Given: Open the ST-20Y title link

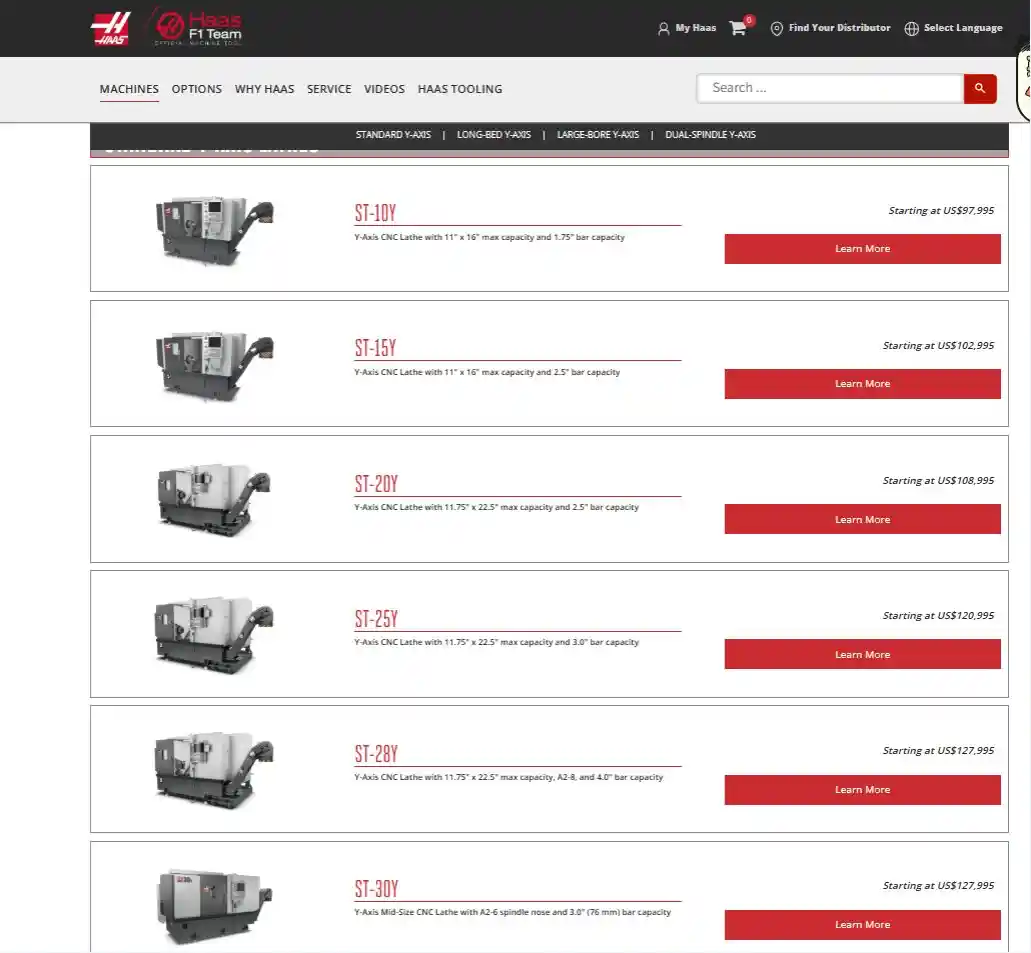Looking at the screenshot, I should click(376, 484).
